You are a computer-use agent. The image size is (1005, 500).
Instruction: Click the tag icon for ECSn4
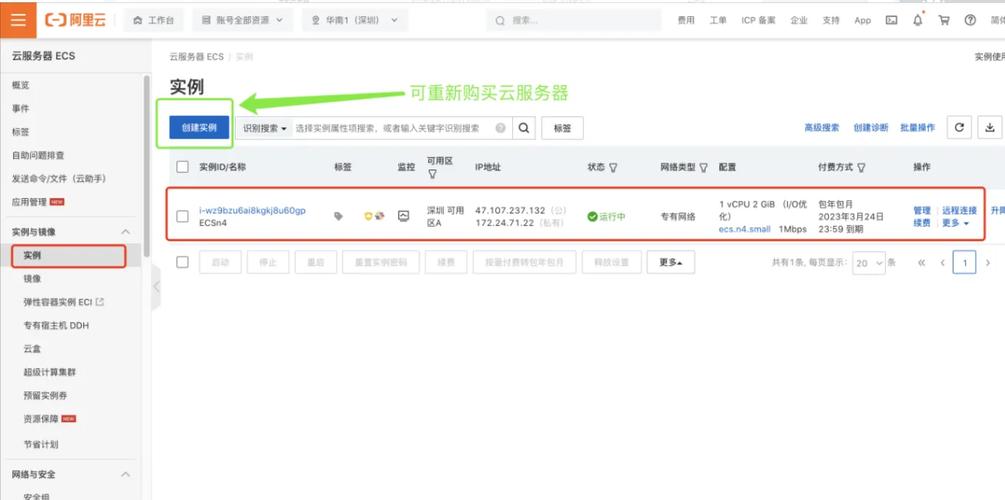point(338,217)
